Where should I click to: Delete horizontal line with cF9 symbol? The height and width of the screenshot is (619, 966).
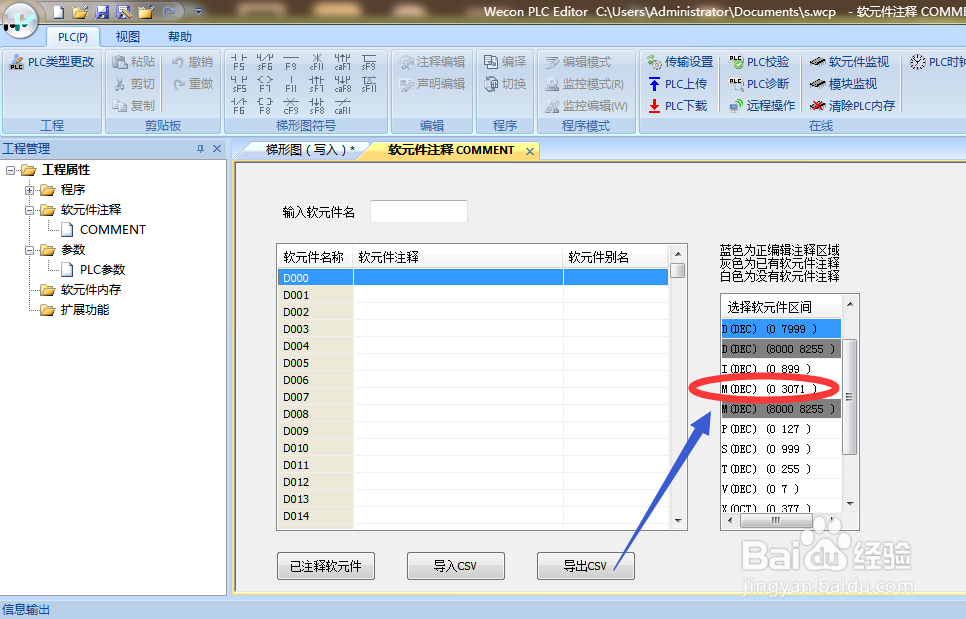click(291, 106)
